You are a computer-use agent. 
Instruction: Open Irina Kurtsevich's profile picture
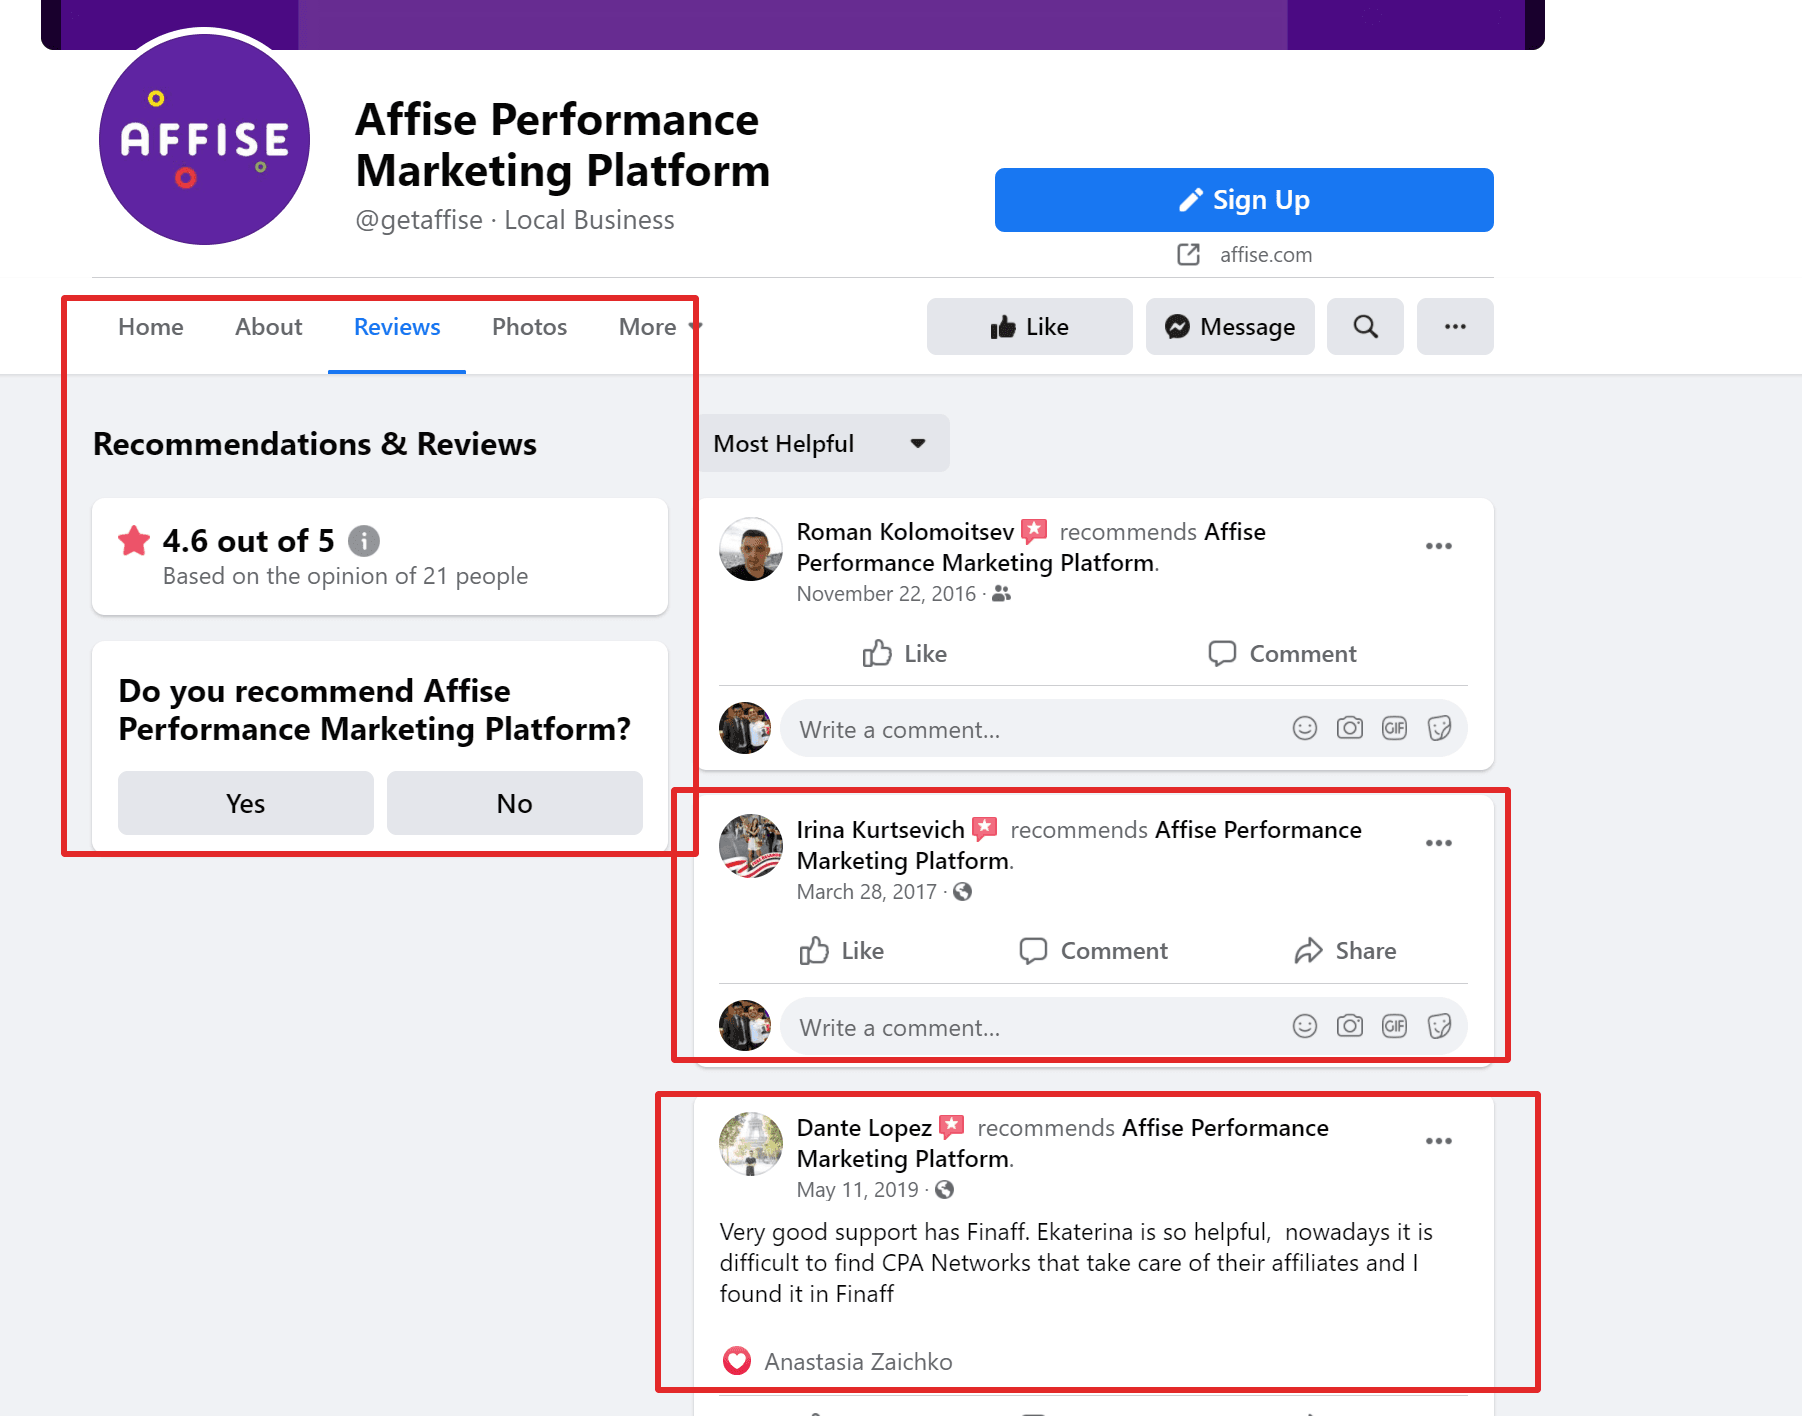tap(751, 846)
